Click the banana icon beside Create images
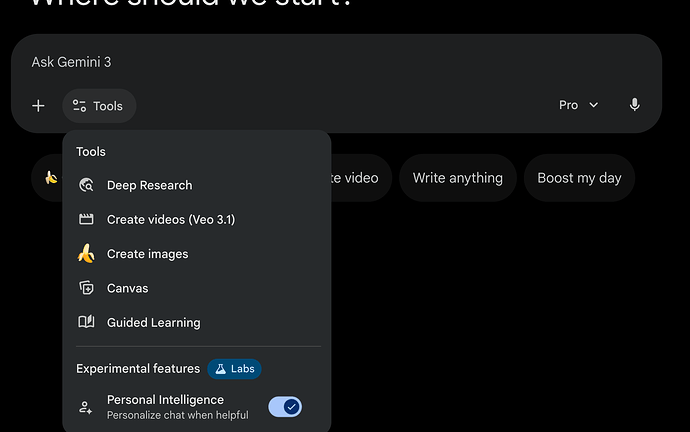 tap(86, 253)
